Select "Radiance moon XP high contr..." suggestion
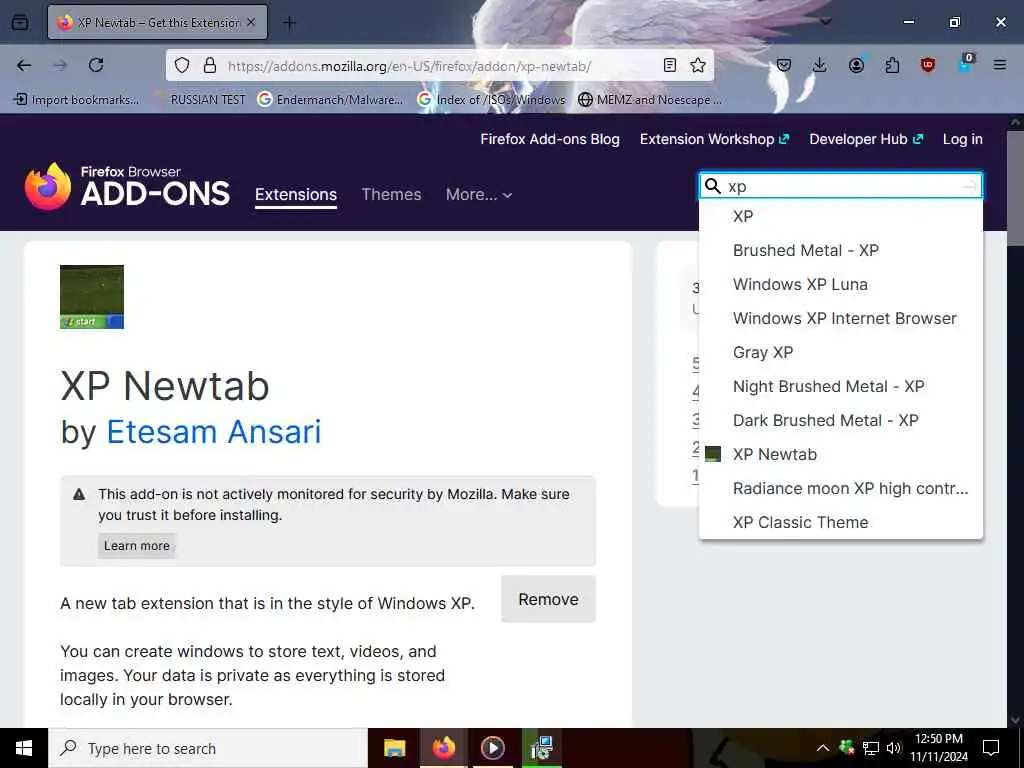1024x768 pixels. [840, 488]
